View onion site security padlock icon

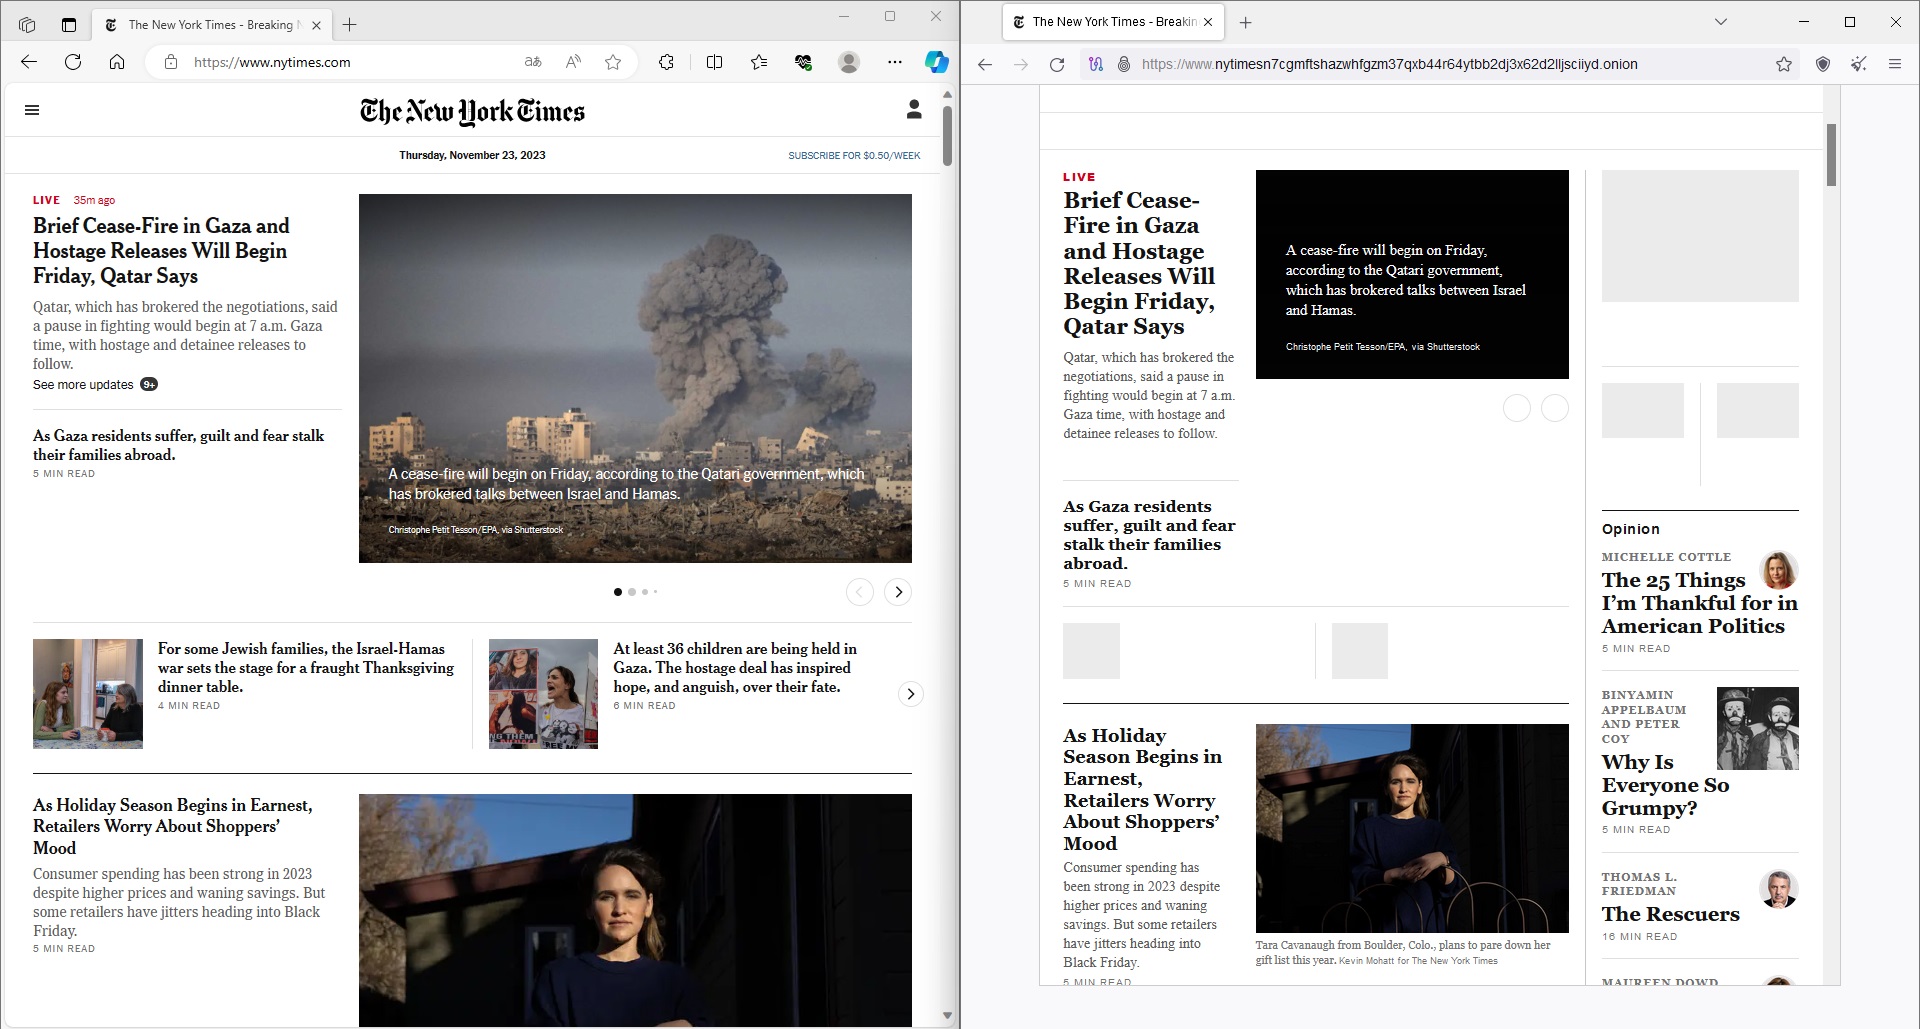point(1124,64)
